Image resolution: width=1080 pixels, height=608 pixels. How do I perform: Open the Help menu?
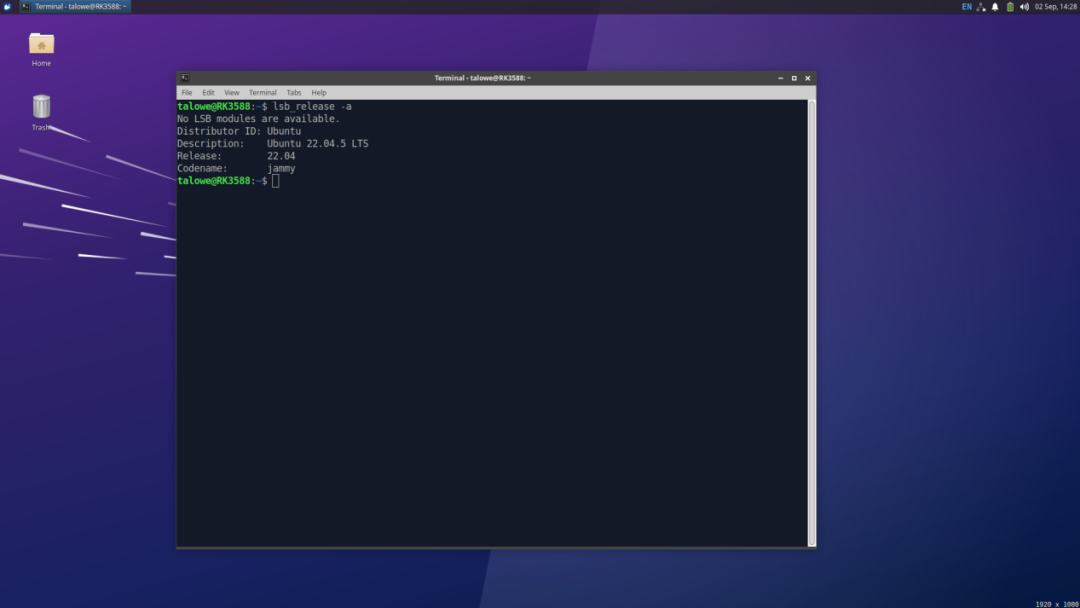point(319,93)
